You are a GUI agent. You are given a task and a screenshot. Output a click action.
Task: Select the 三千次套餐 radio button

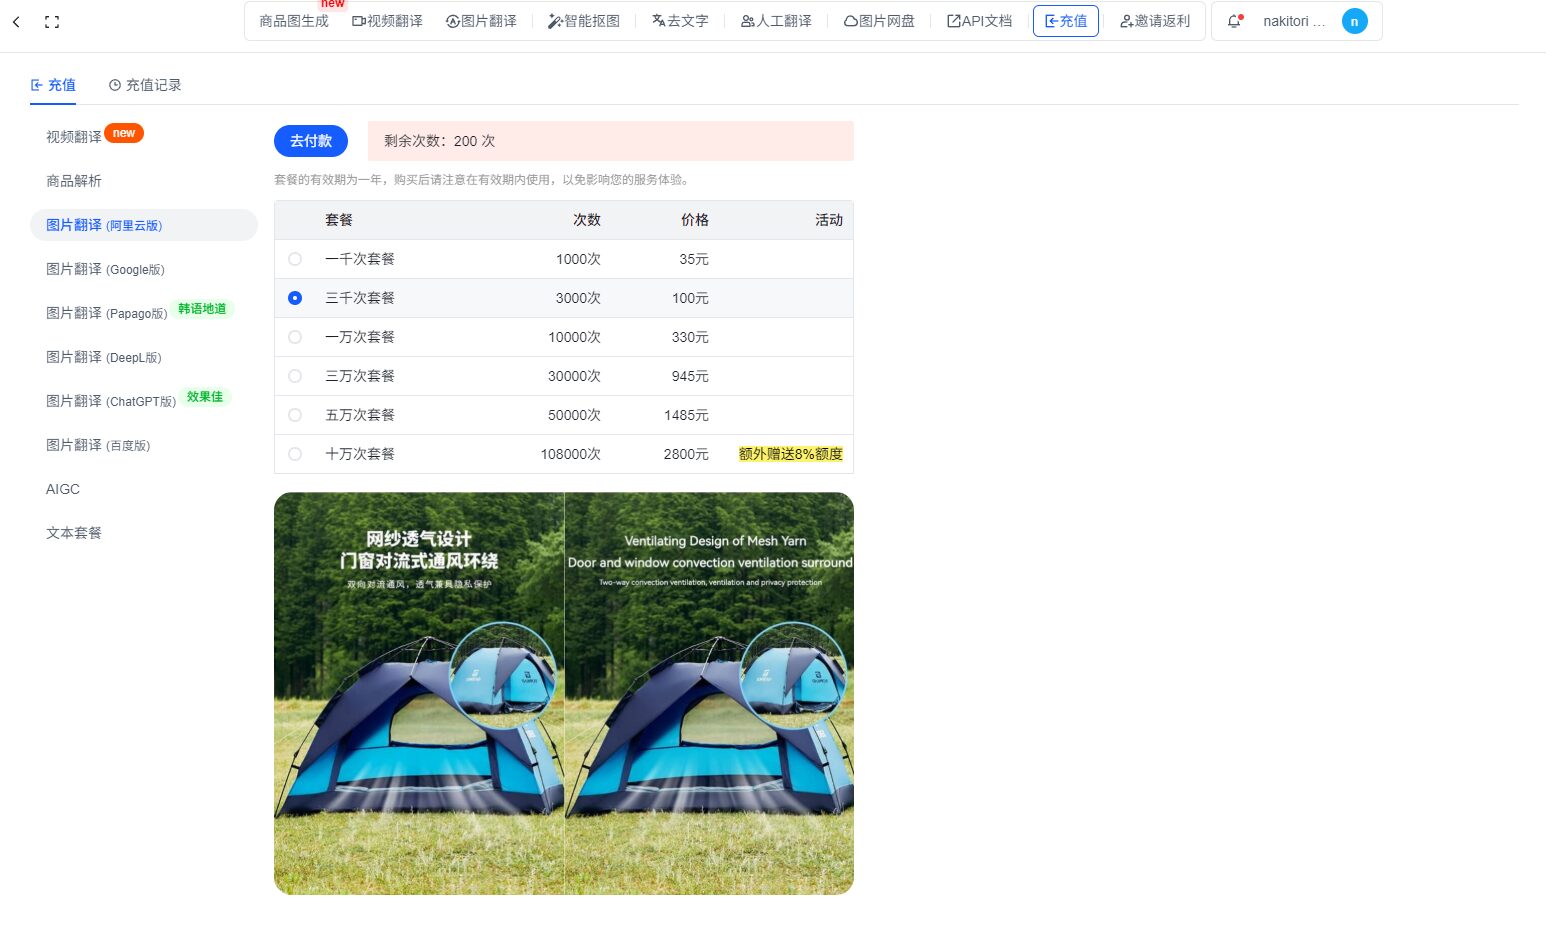(x=294, y=298)
